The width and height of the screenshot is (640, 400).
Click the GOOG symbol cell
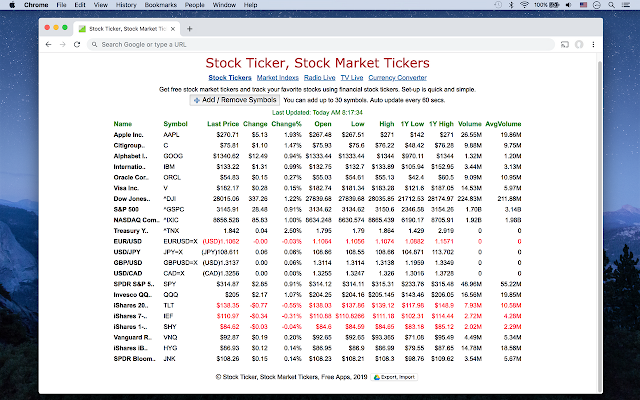coord(173,156)
